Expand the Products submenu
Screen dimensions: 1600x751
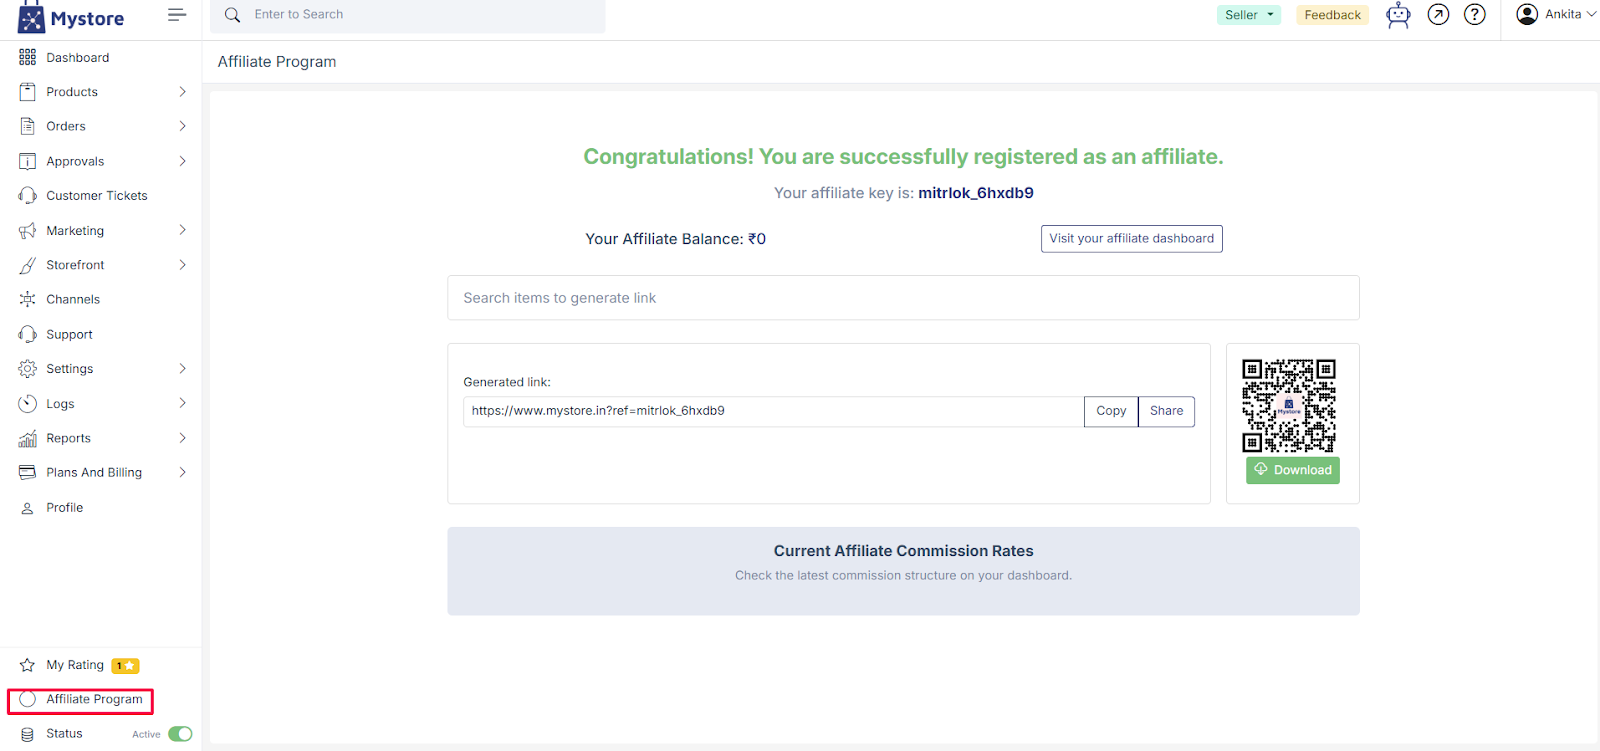click(182, 92)
